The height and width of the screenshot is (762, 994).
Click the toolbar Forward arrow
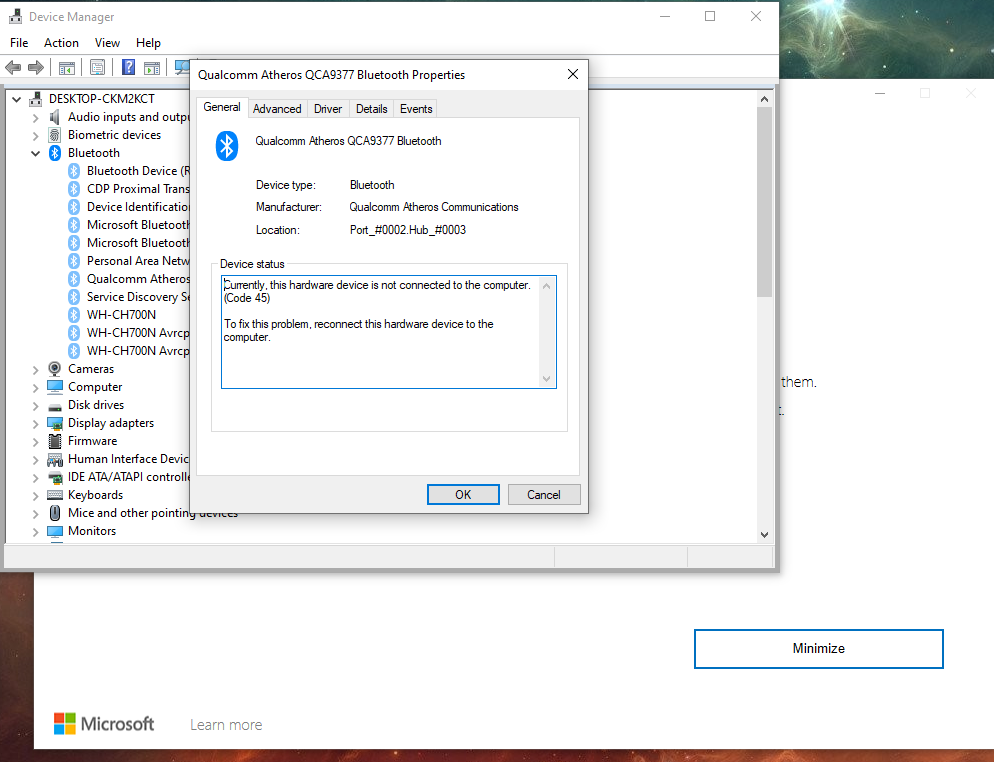36,67
